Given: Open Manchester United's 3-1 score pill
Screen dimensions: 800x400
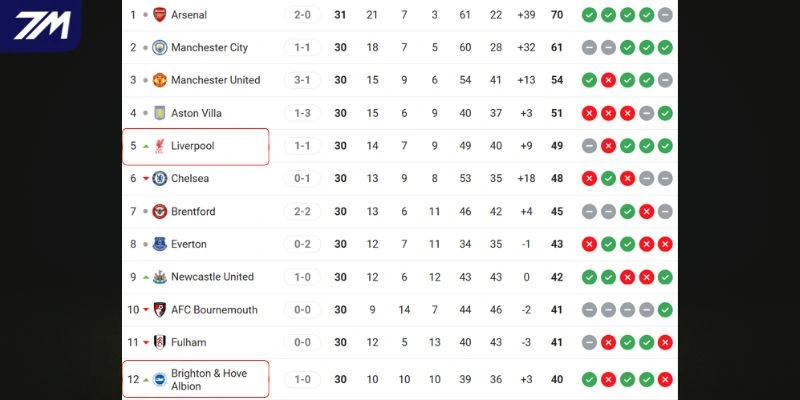Looking at the screenshot, I should point(302,81).
